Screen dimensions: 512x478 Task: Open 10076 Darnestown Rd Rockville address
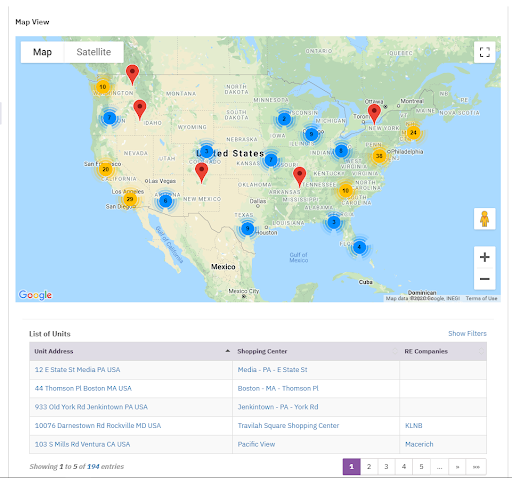click(x=98, y=426)
